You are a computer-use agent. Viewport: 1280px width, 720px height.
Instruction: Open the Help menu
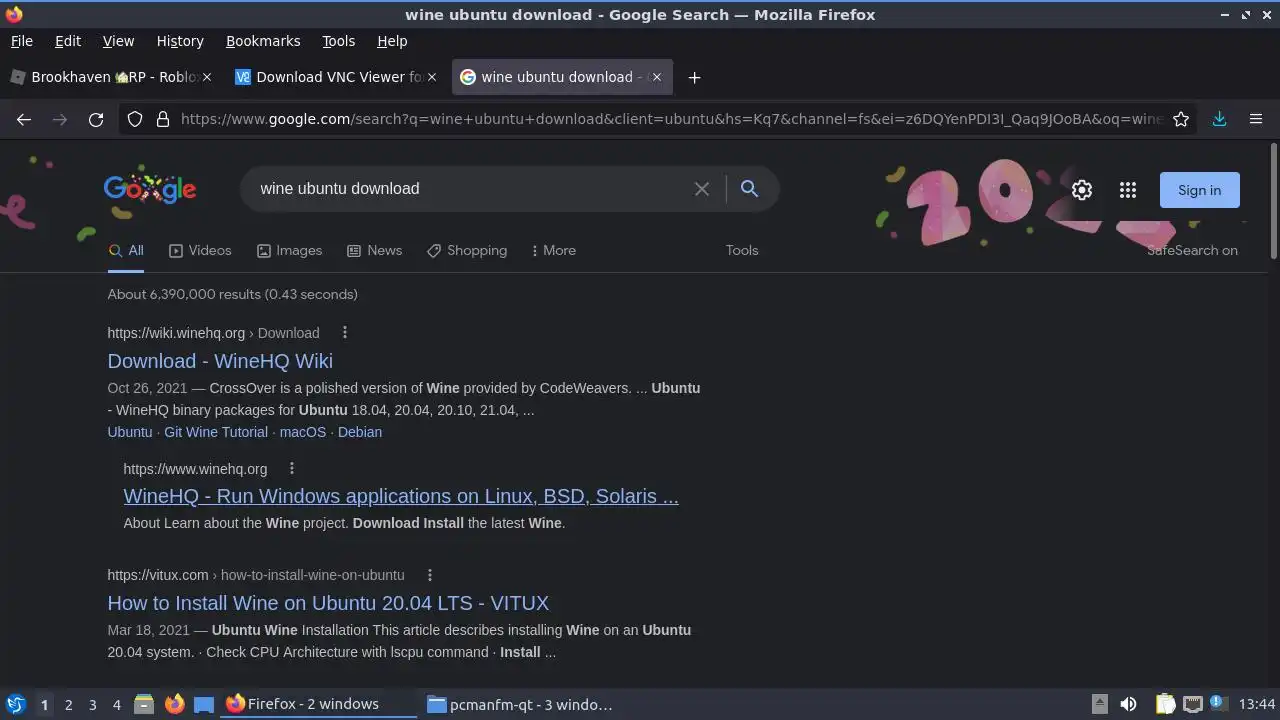point(392,41)
